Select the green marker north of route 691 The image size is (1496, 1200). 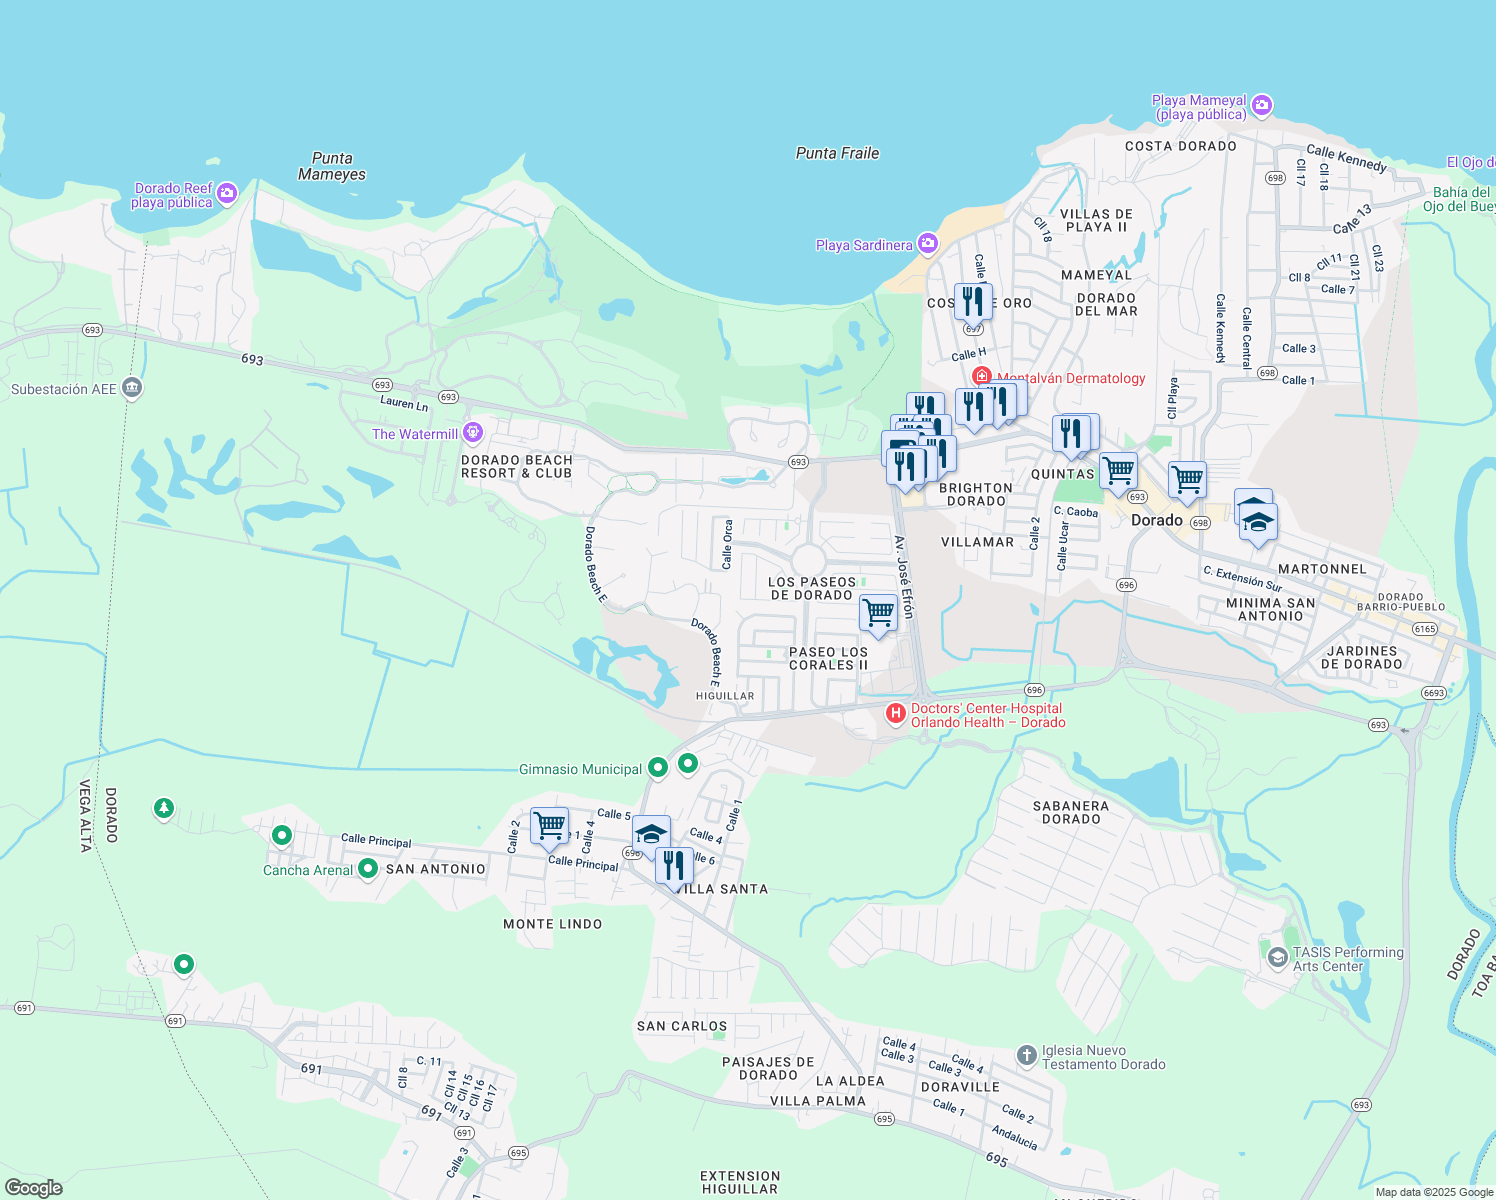pyautogui.click(x=184, y=964)
